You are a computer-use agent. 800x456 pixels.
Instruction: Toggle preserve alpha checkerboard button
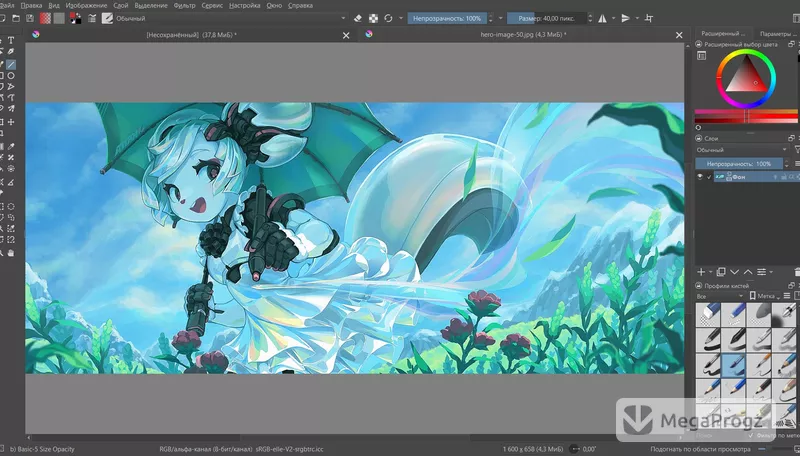(x=373, y=18)
